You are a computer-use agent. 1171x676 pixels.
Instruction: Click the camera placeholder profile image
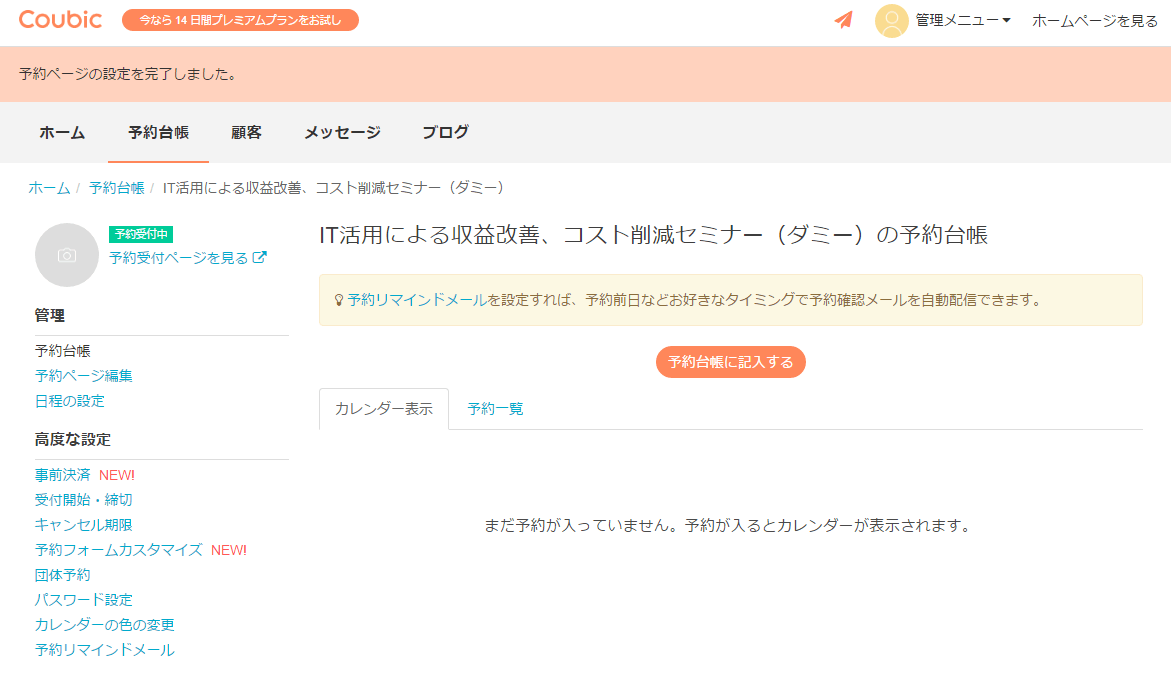[x=67, y=255]
